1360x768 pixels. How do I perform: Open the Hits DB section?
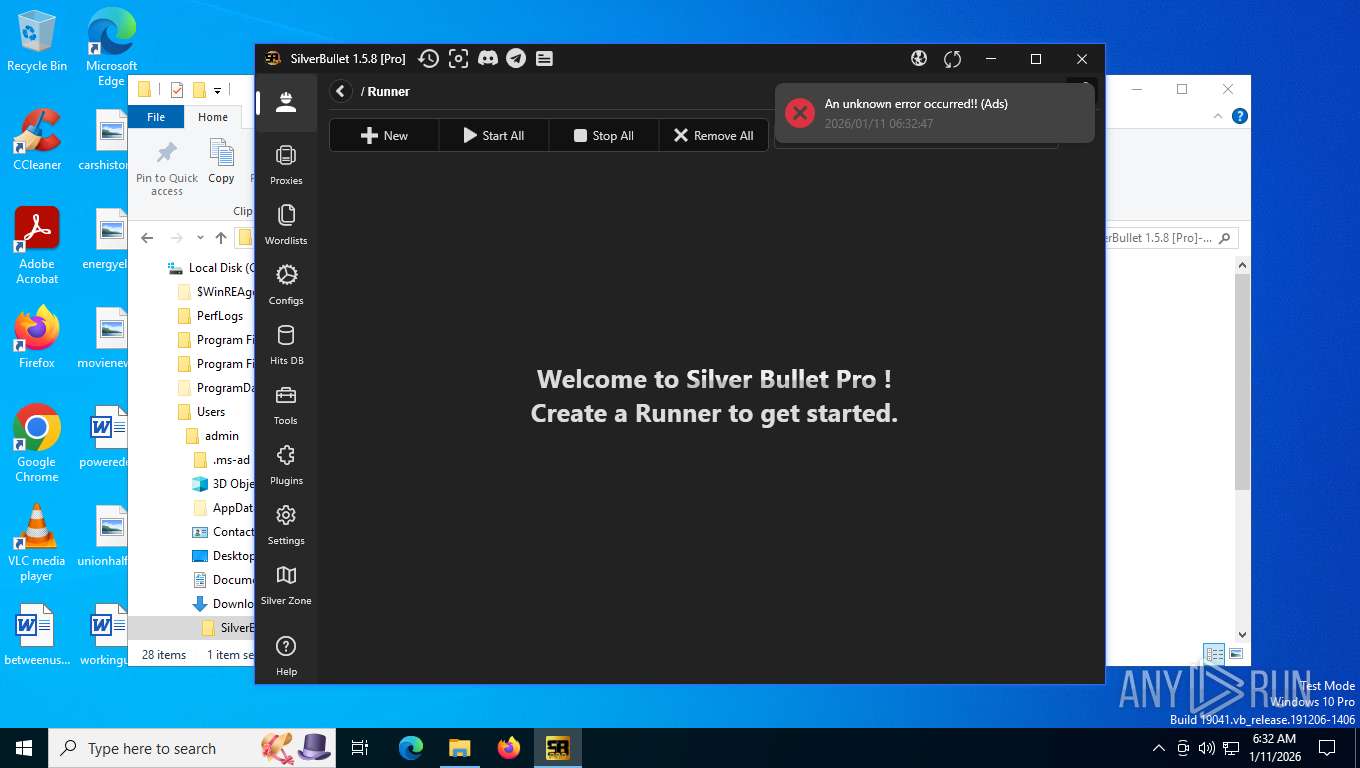[x=286, y=345]
